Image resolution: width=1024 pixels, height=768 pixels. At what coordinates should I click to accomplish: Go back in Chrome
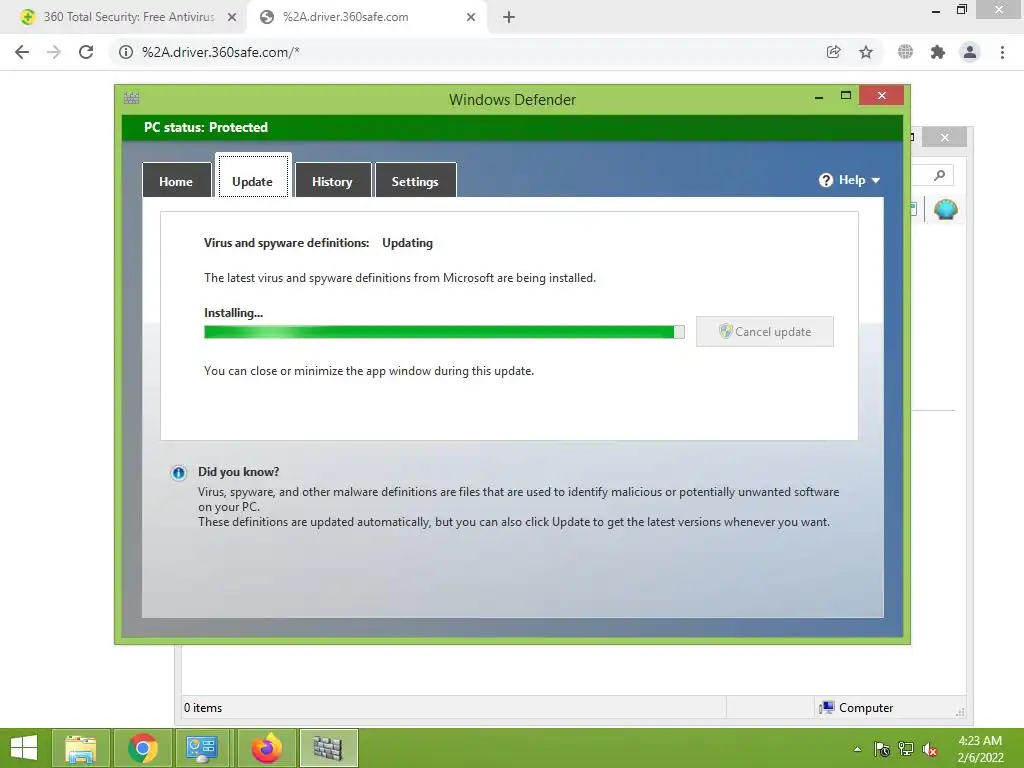(22, 52)
